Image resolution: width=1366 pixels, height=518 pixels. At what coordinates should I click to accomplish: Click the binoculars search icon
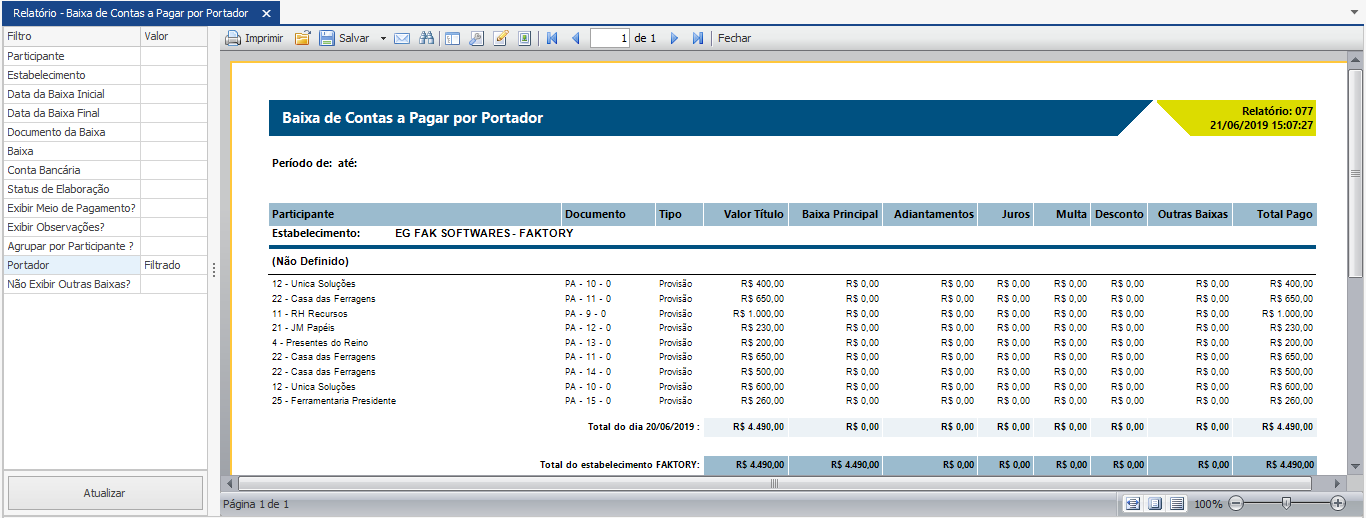click(427, 38)
